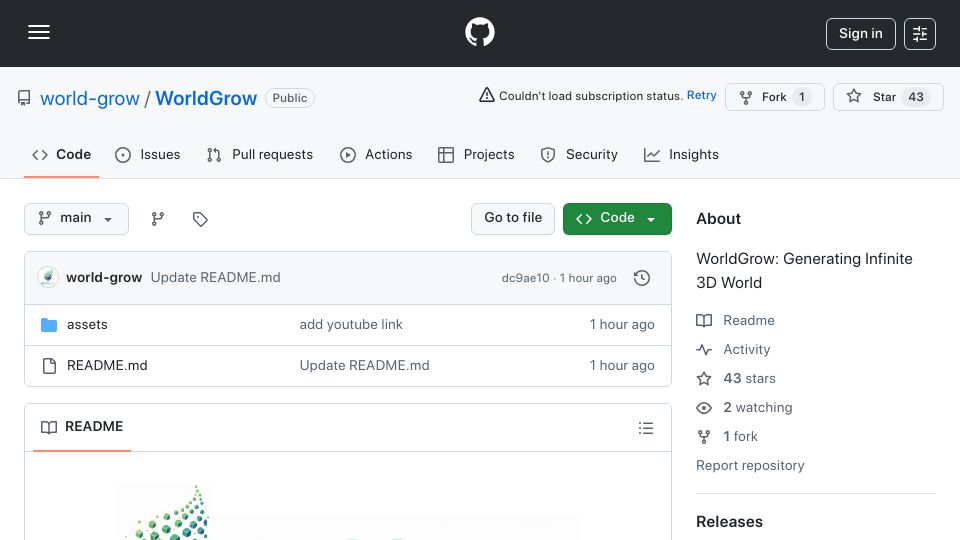Open README.md row commit message link
The image size is (960, 540).
[x=364, y=366]
